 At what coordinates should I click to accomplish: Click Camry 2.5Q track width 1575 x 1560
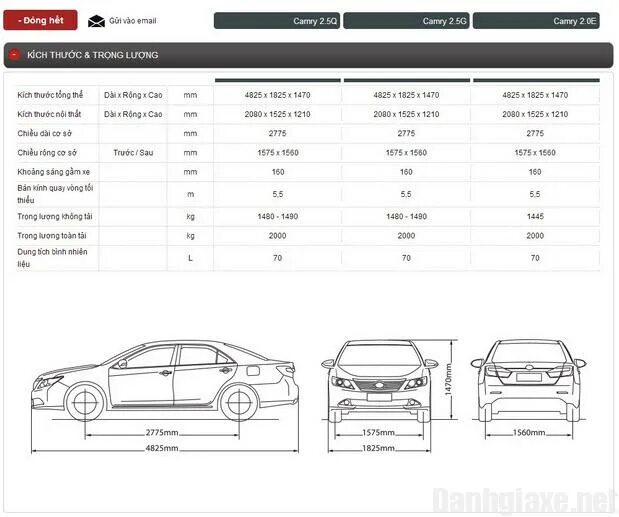pos(278,153)
